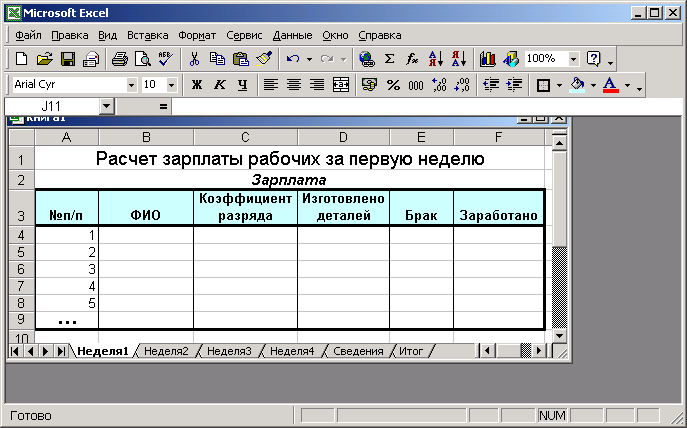Copy the selection to clipboard

(x=217, y=59)
